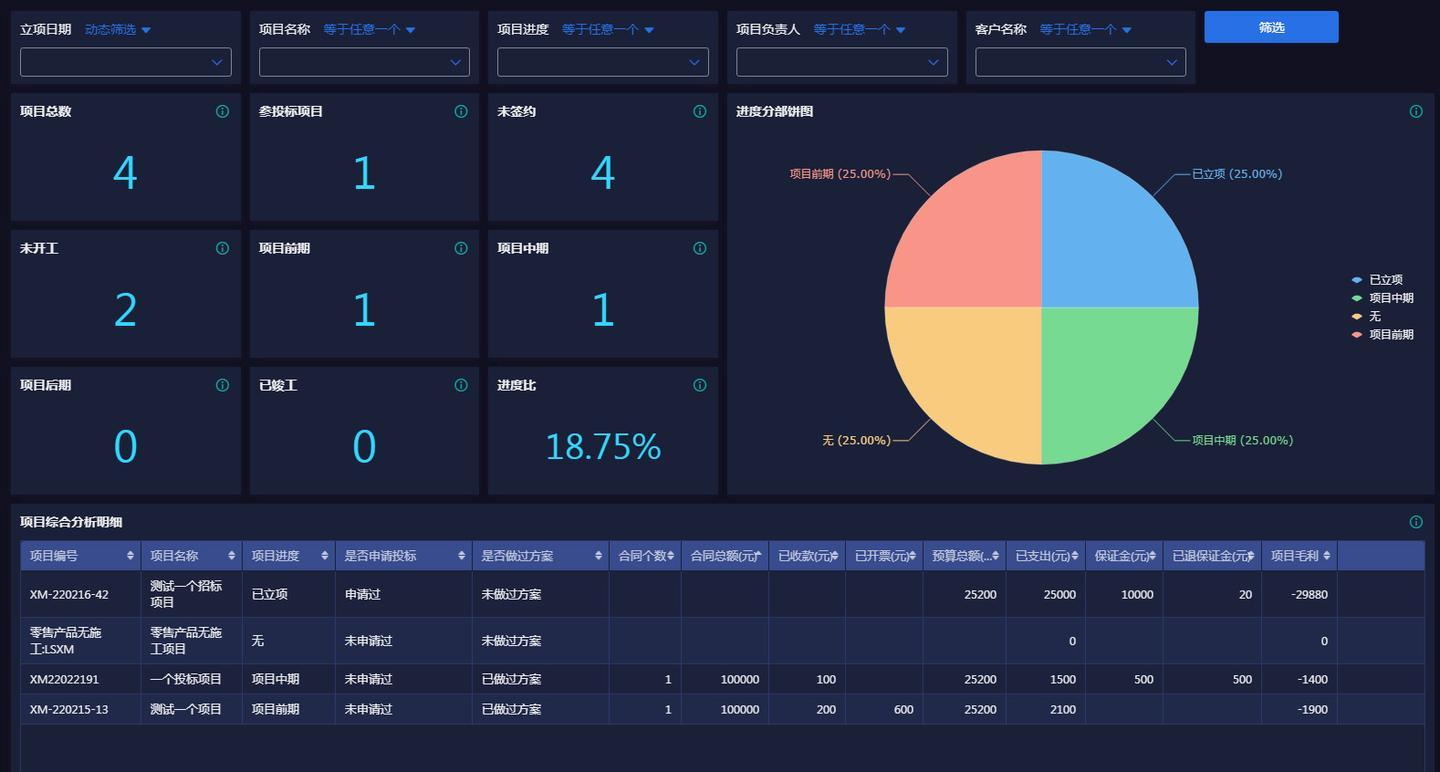Click the 项目综合分析明细 info icon
The width and height of the screenshot is (1440, 772).
[1416, 521]
